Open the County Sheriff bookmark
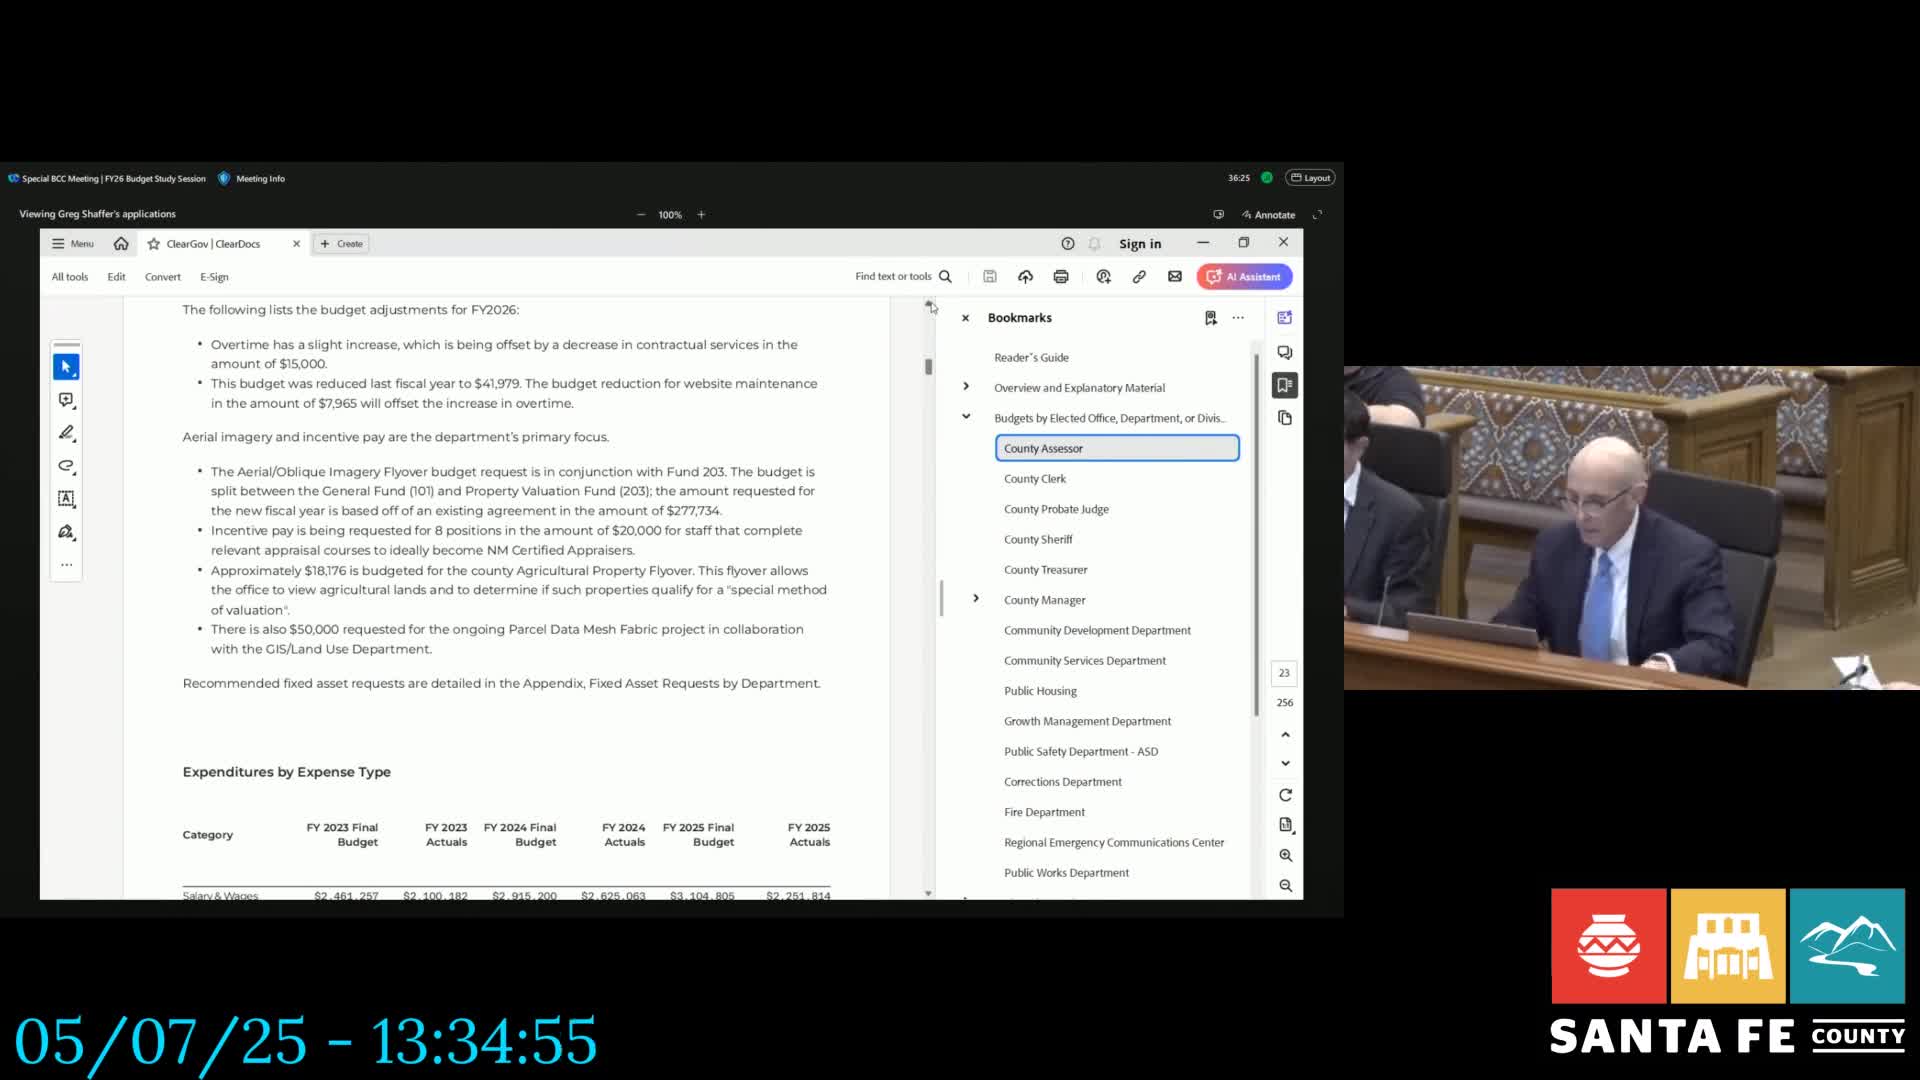Screen dimensions: 1920x1080 1038,540
